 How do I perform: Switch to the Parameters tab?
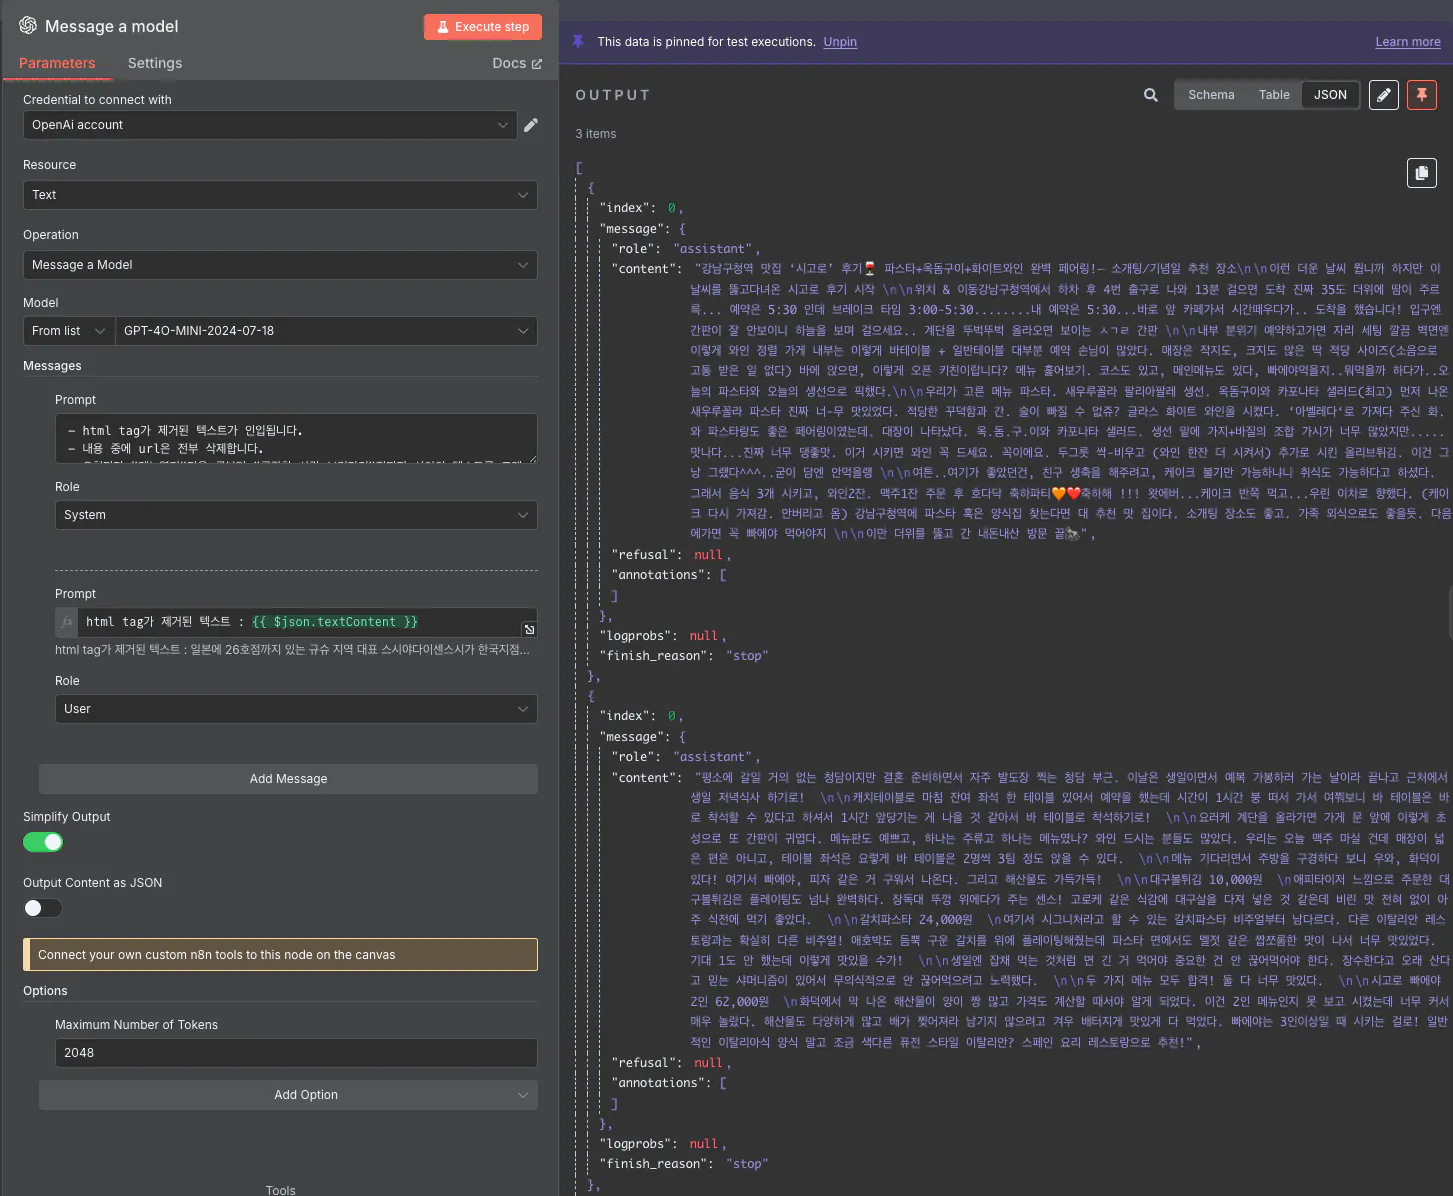[x=57, y=63]
